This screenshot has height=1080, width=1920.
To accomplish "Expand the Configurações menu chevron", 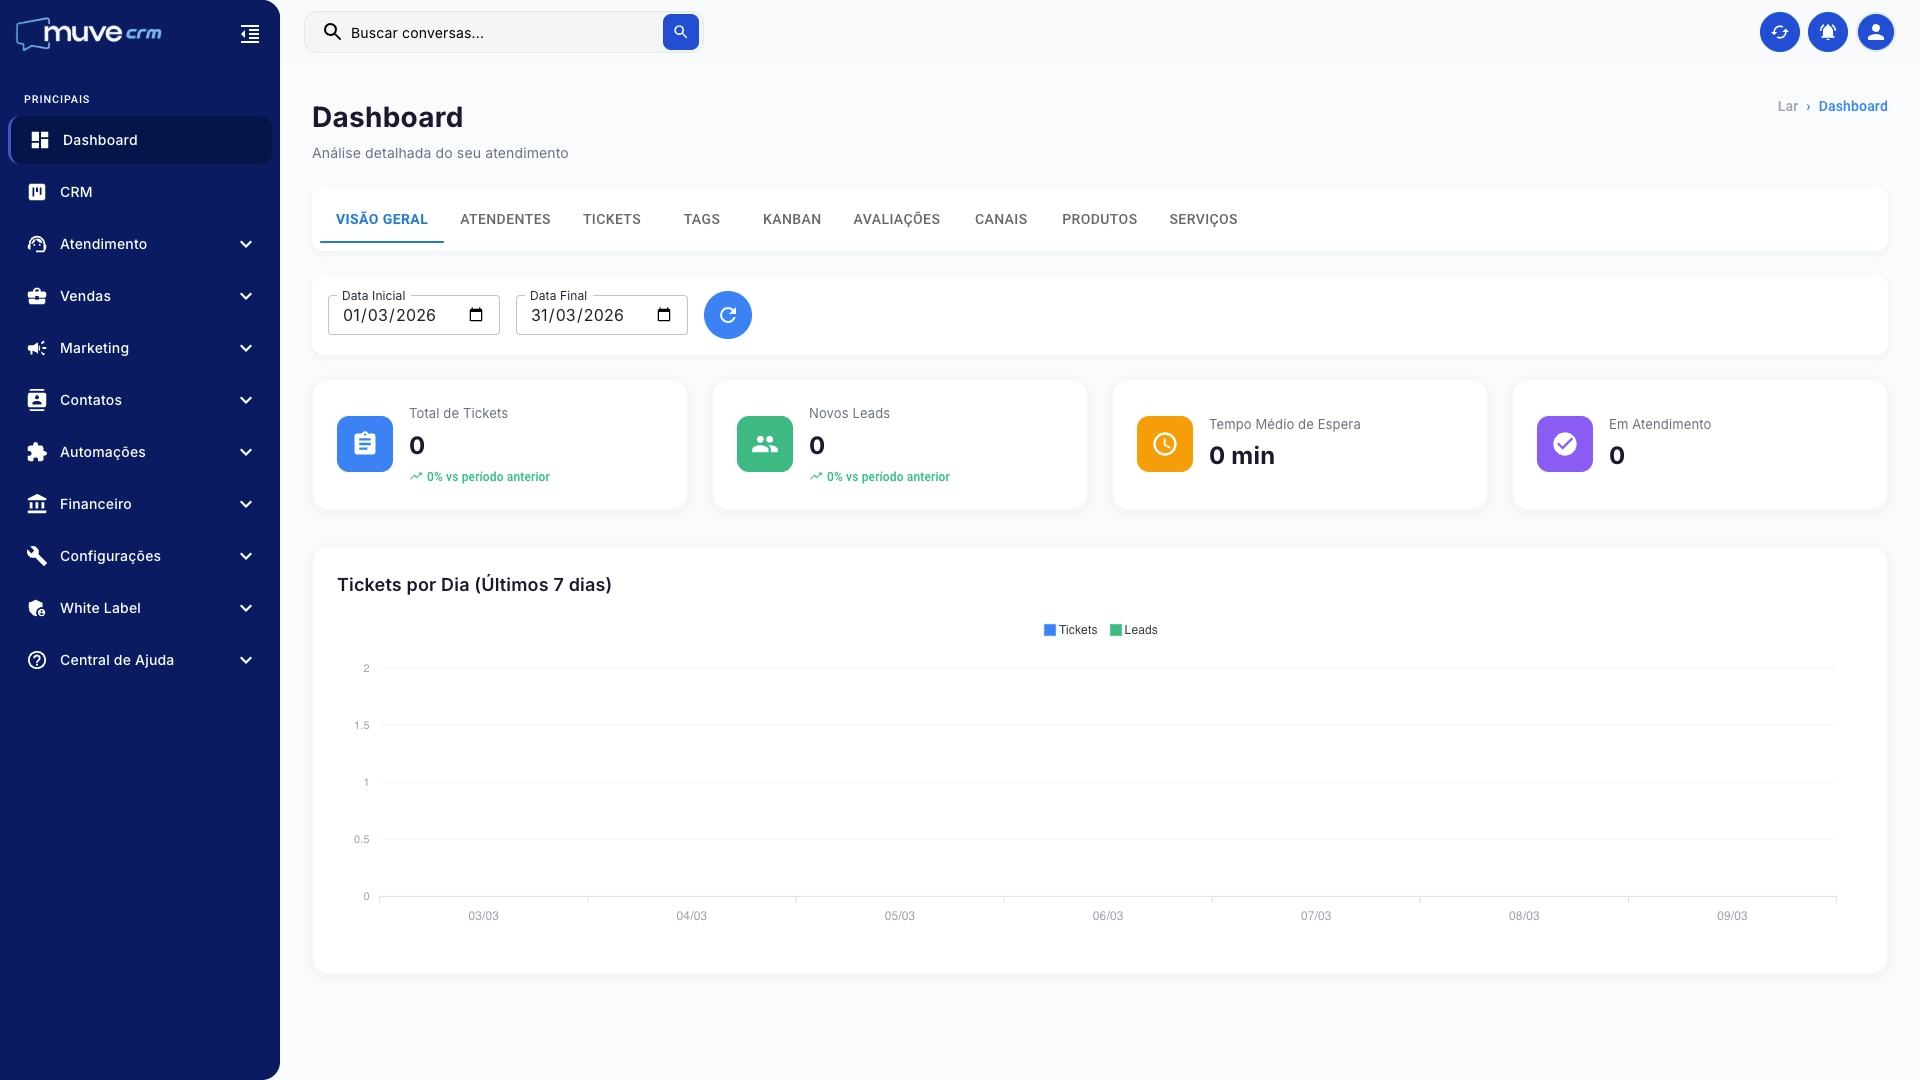I will (x=246, y=556).
